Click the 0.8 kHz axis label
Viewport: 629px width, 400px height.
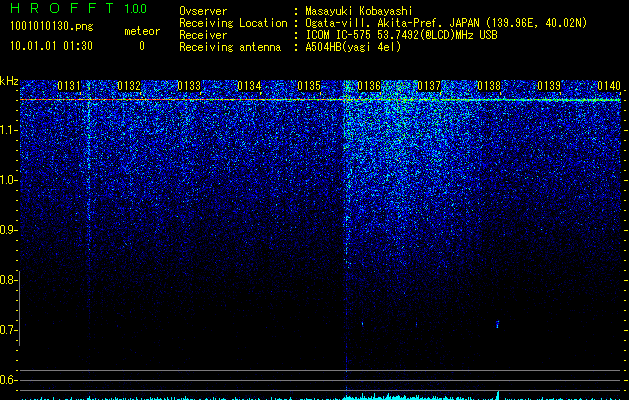pos(8,280)
